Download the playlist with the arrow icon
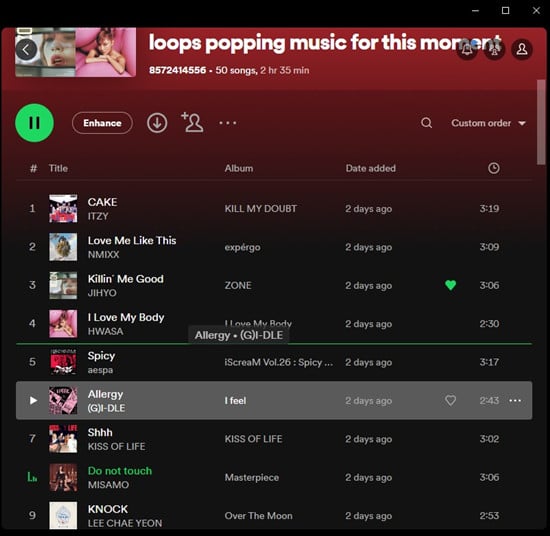Viewport: 550px width, 536px height. tap(157, 123)
